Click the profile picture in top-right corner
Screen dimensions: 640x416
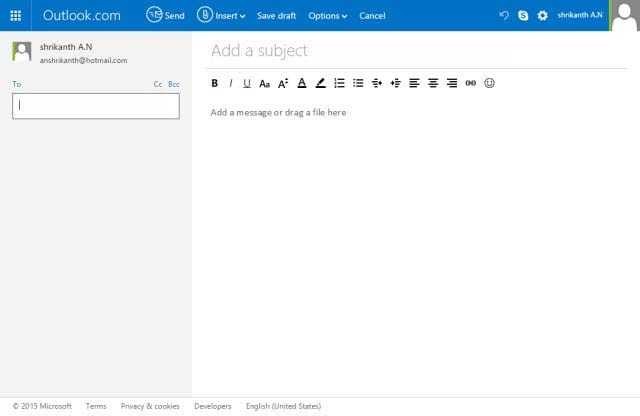pyautogui.click(x=624, y=16)
